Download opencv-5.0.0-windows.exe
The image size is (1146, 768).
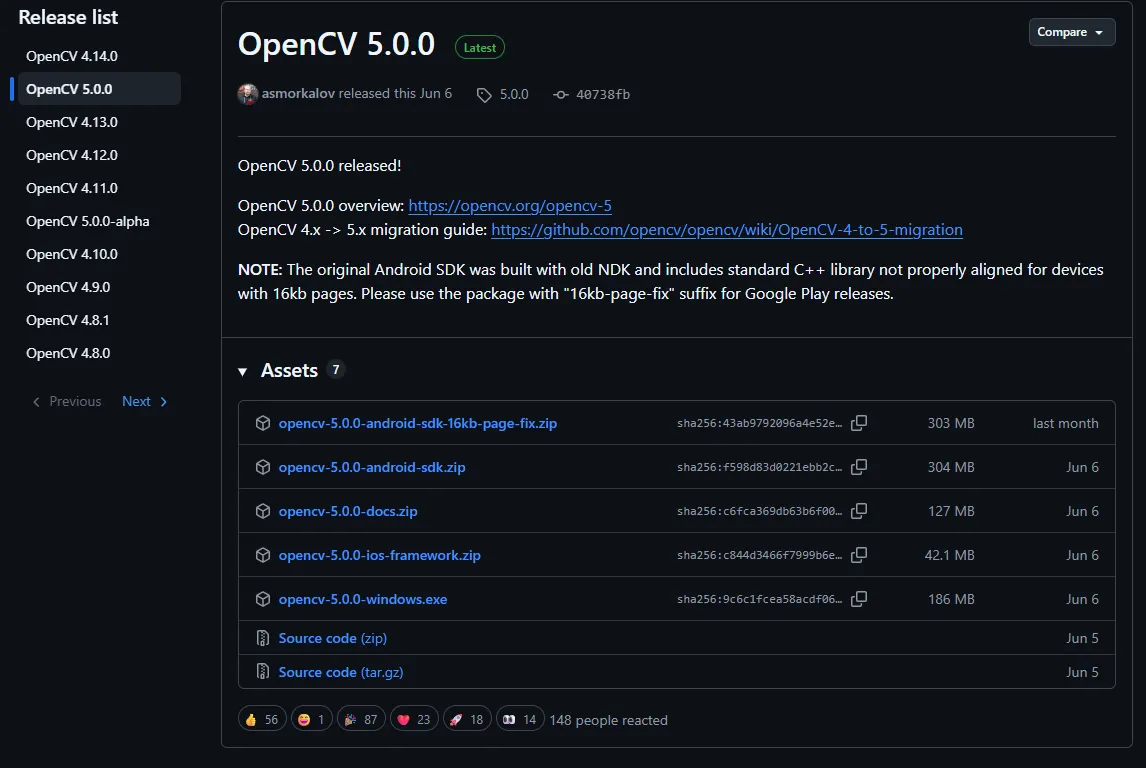[x=363, y=598]
